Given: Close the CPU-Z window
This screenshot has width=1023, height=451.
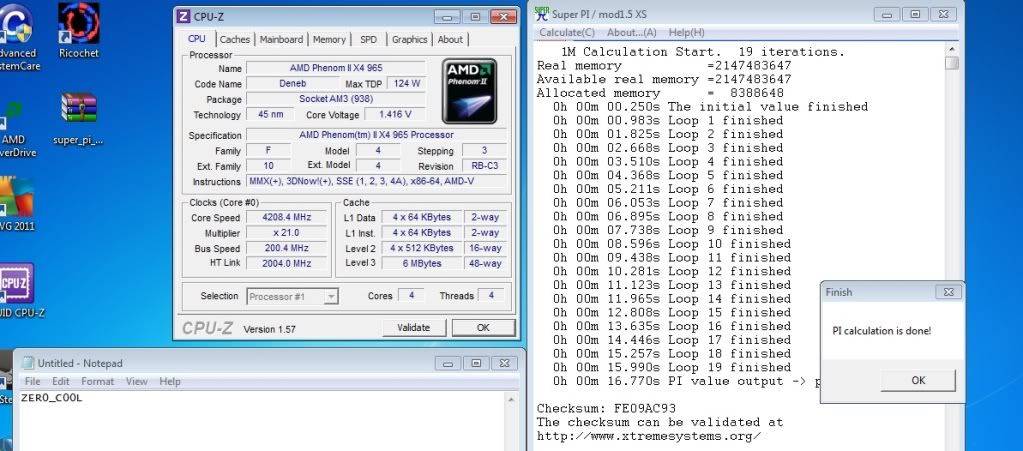Looking at the screenshot, I should (x=503, y=17).
